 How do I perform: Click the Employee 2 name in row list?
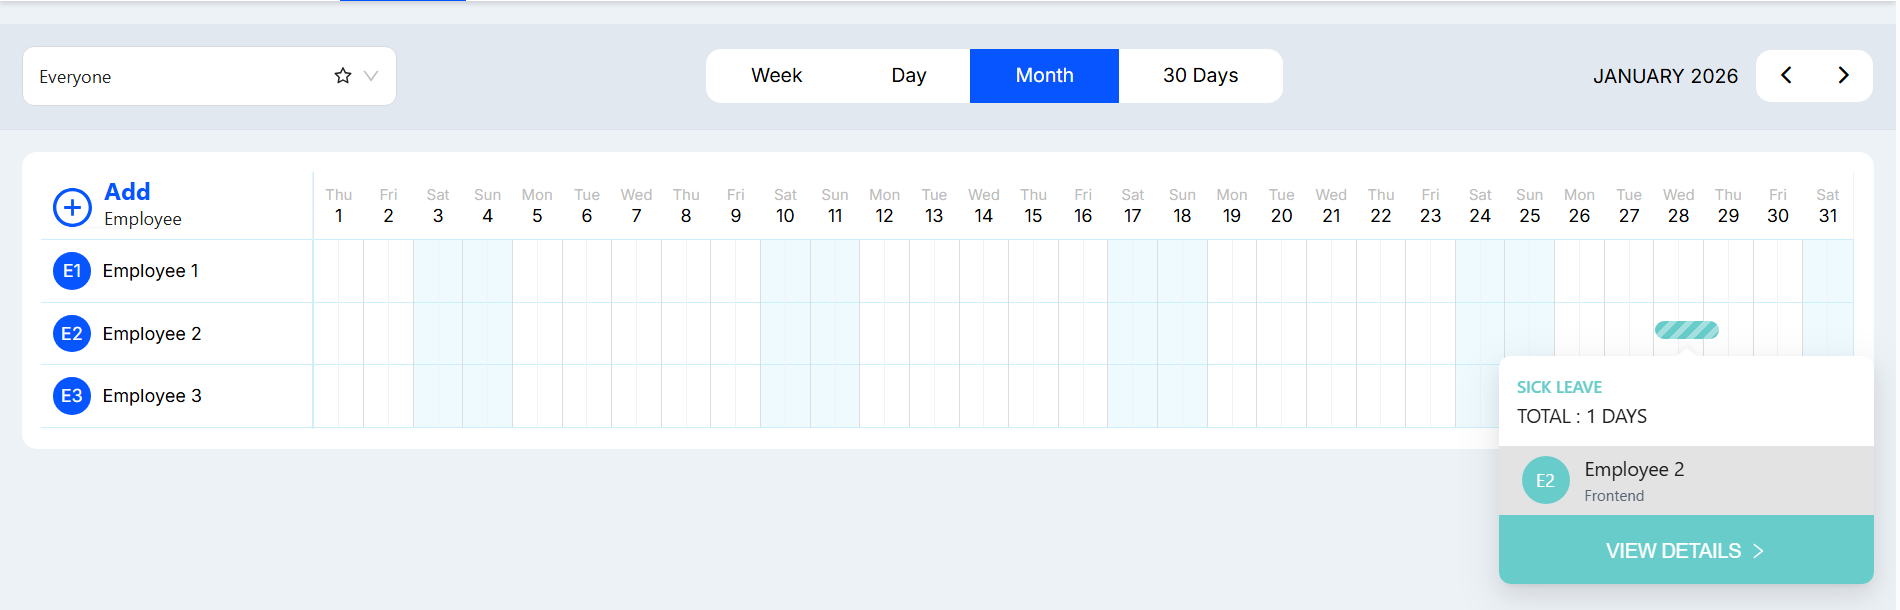point(152,334)
